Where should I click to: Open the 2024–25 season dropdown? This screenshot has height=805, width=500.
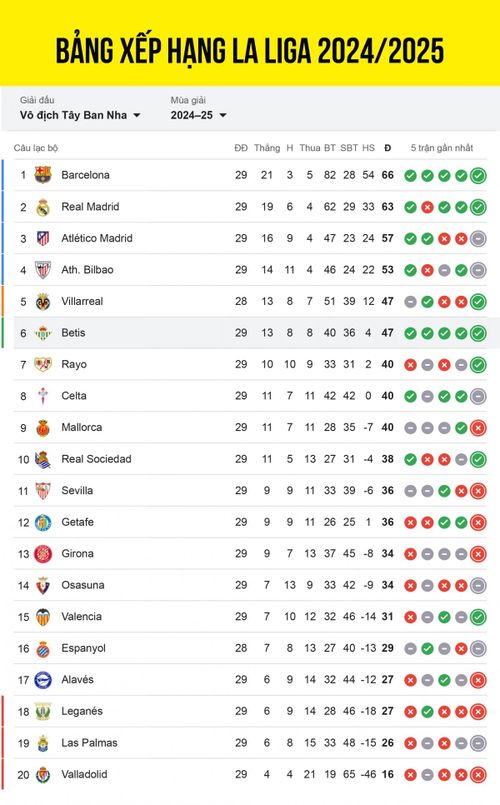click(199, 115)
